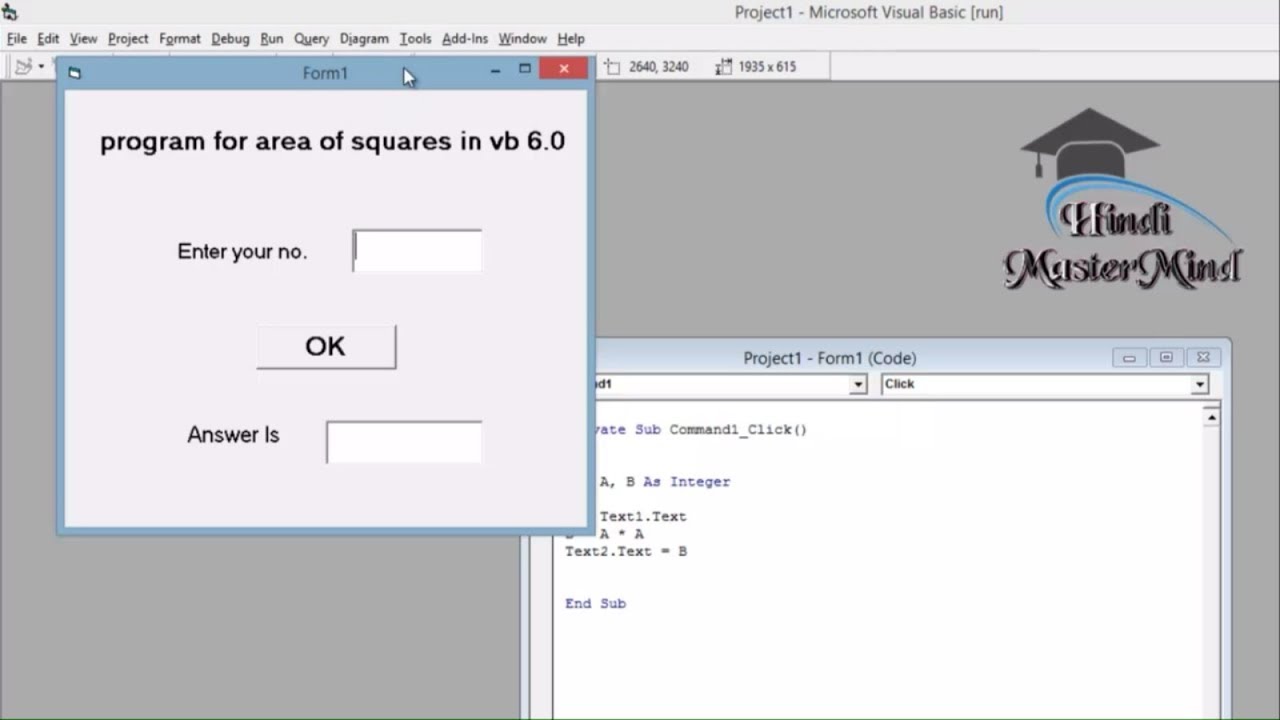The height and width of the screenshot is (720, 1280).
Task: Click the 'Text2.Text = B' code line
Action: [x=626, y=551]
